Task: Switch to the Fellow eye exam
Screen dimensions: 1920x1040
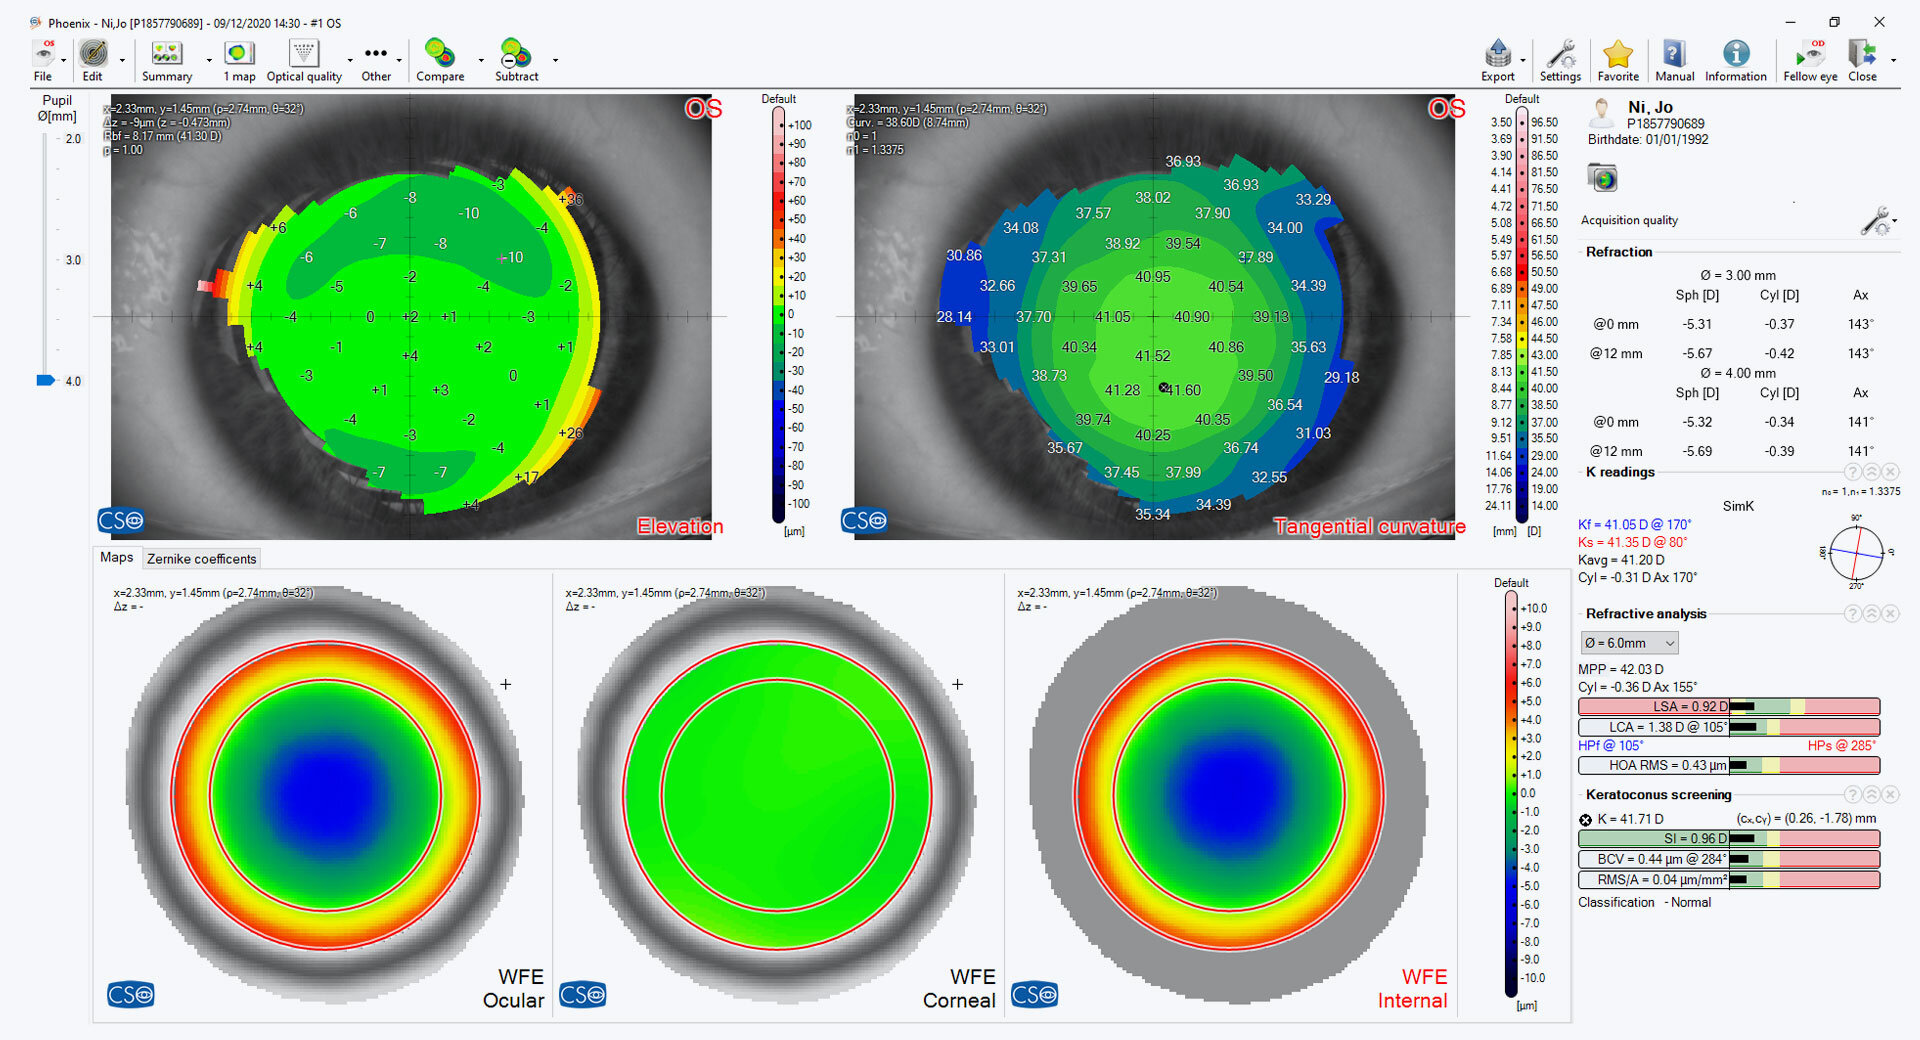Action: coord(1810,61)
